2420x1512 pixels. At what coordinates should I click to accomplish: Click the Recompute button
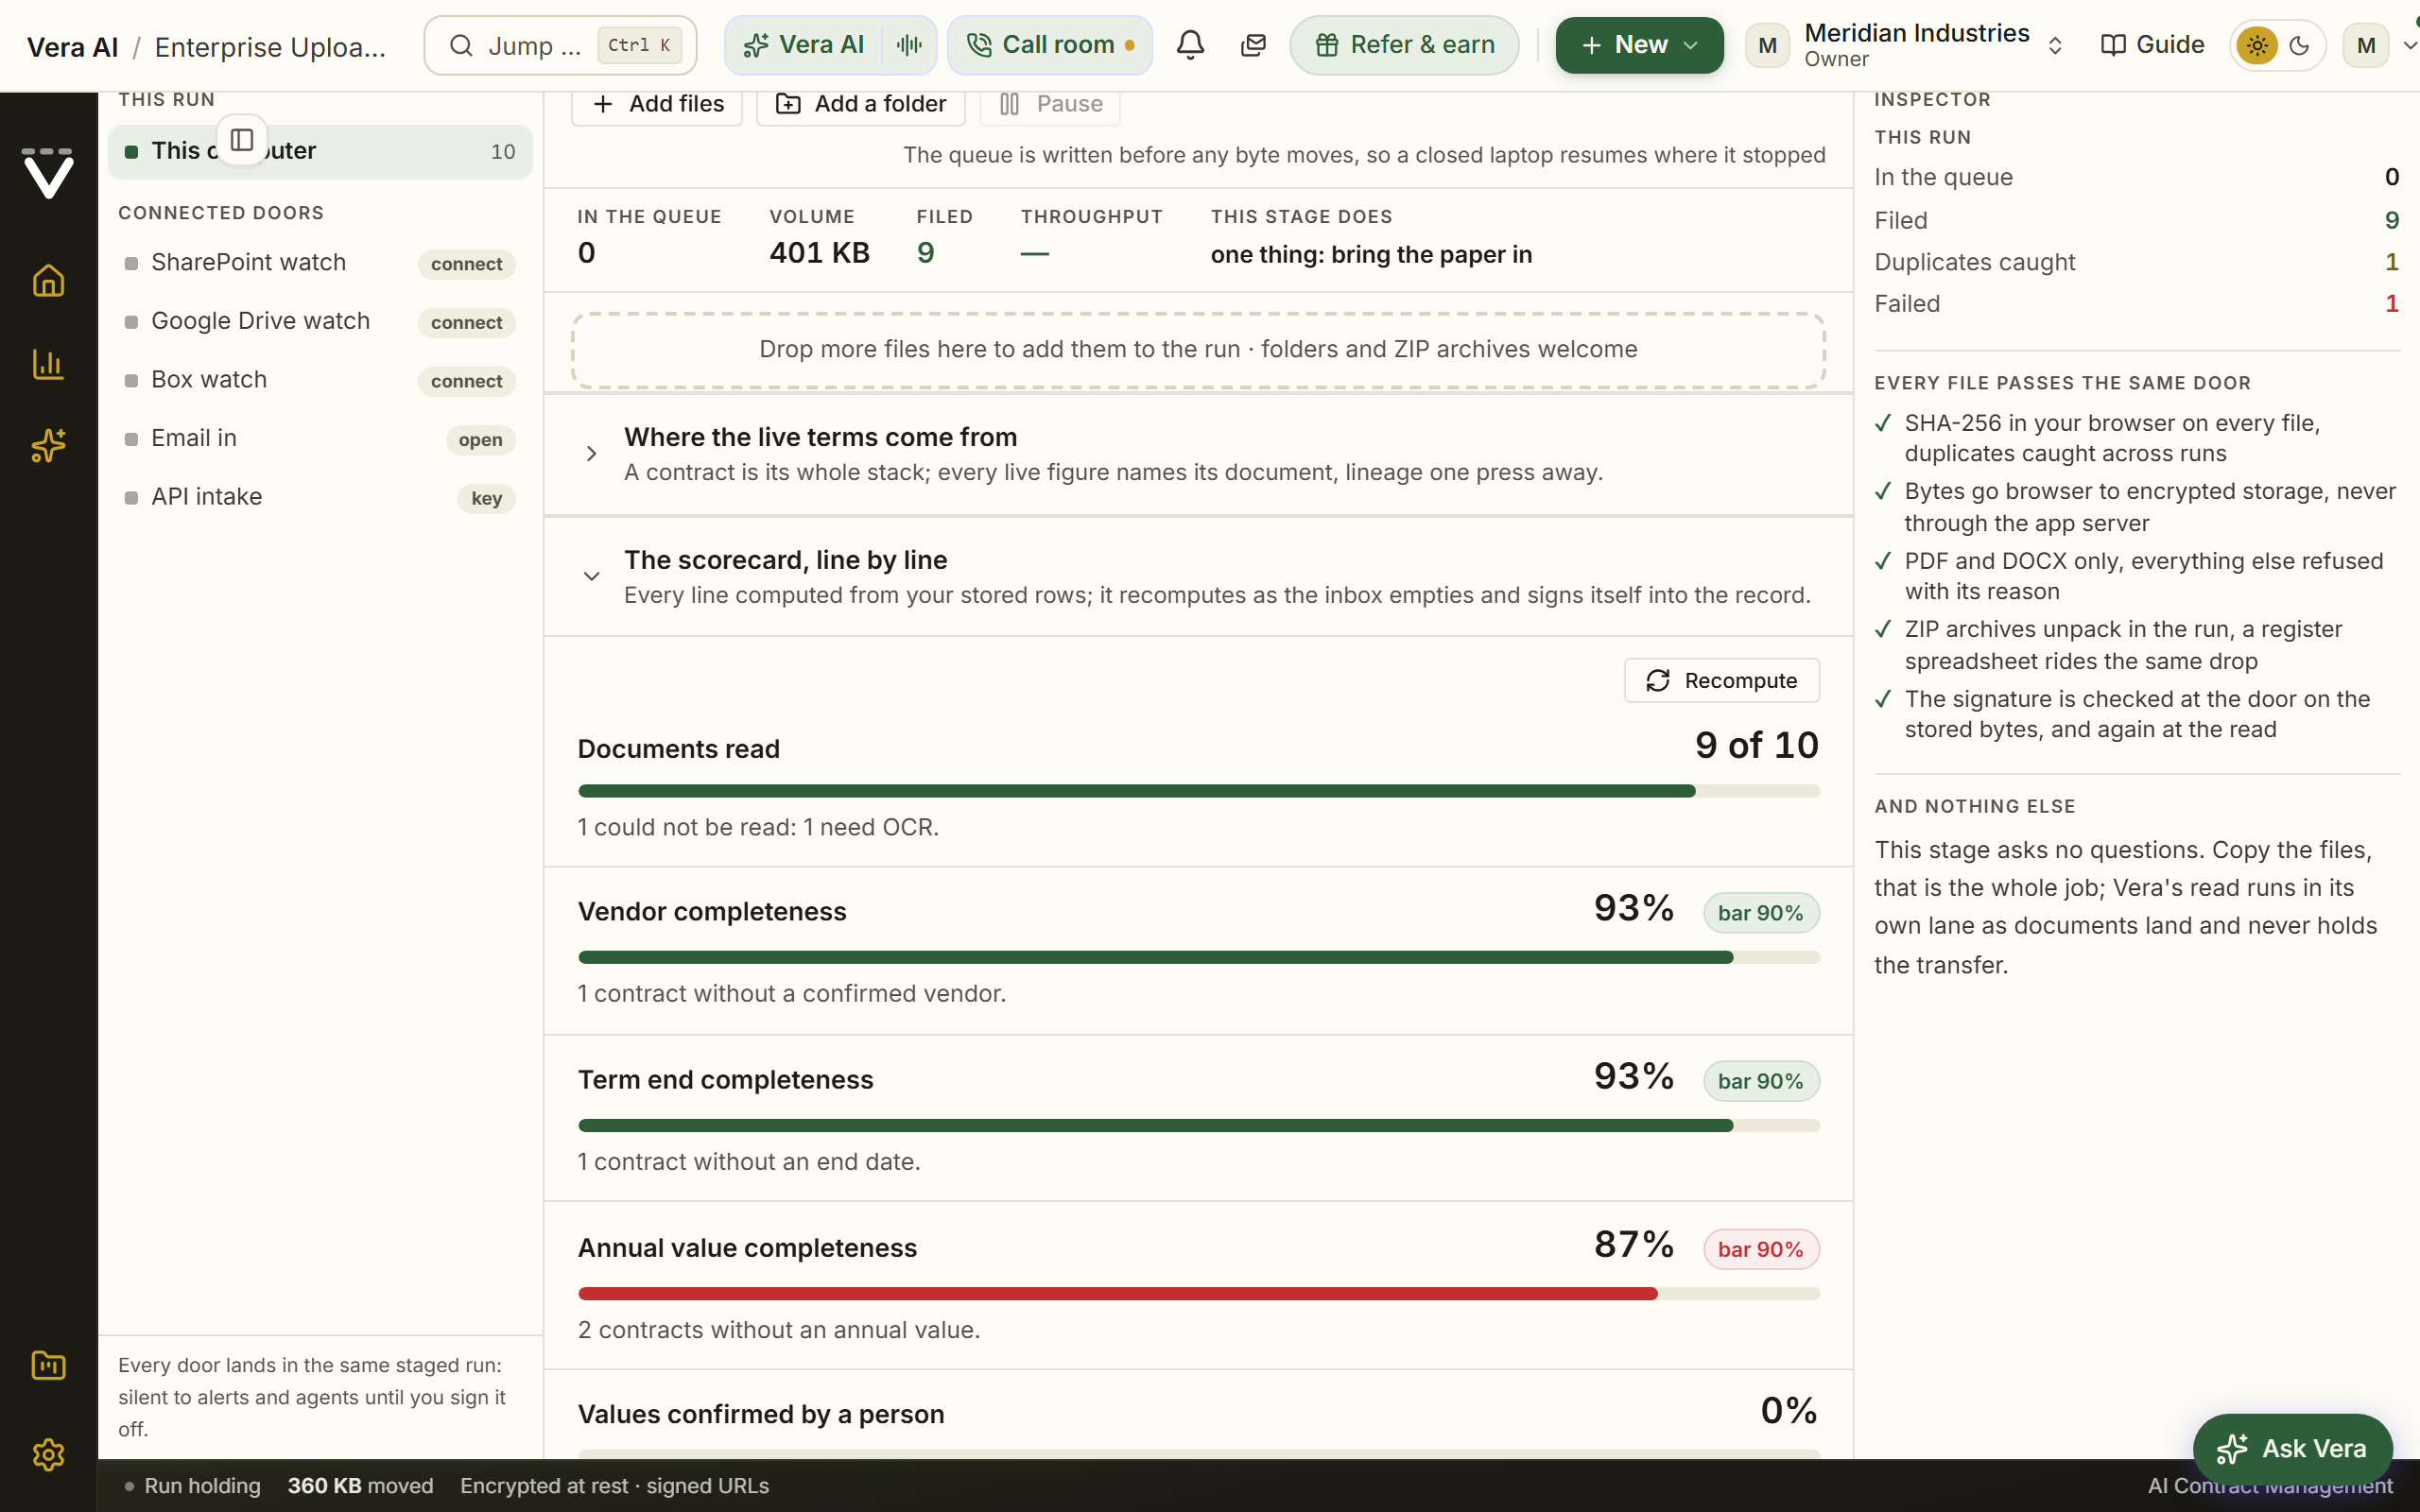click(1721, 680)
